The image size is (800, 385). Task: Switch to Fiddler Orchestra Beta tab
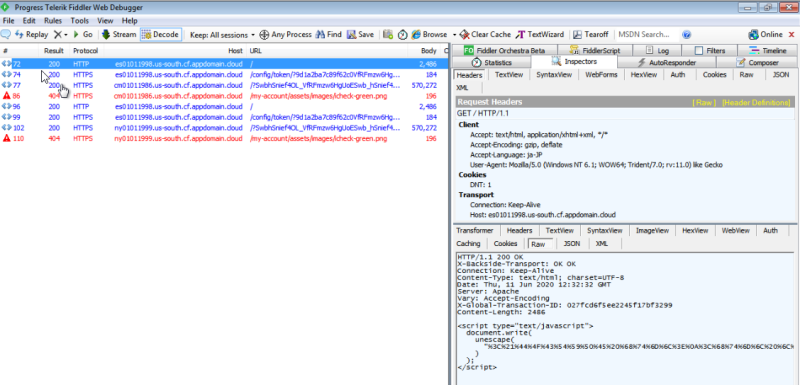(504, 50)
